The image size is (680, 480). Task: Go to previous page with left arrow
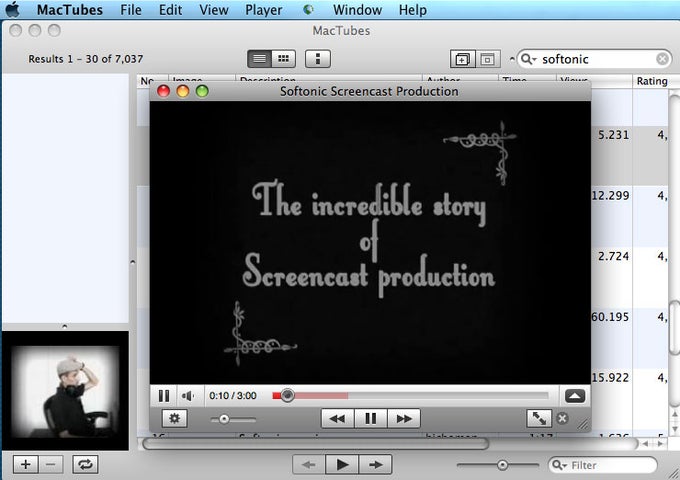coord(309,465)
